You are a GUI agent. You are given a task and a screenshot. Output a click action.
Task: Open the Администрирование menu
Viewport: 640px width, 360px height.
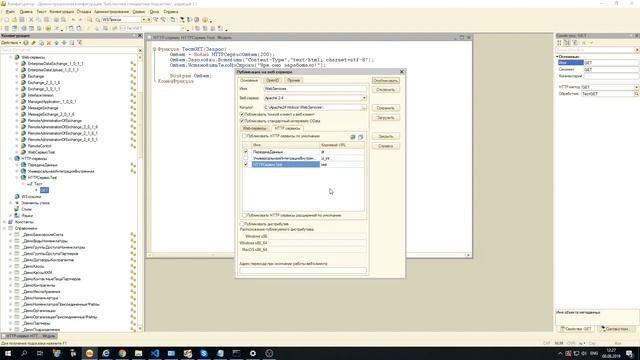pos(111,12)
